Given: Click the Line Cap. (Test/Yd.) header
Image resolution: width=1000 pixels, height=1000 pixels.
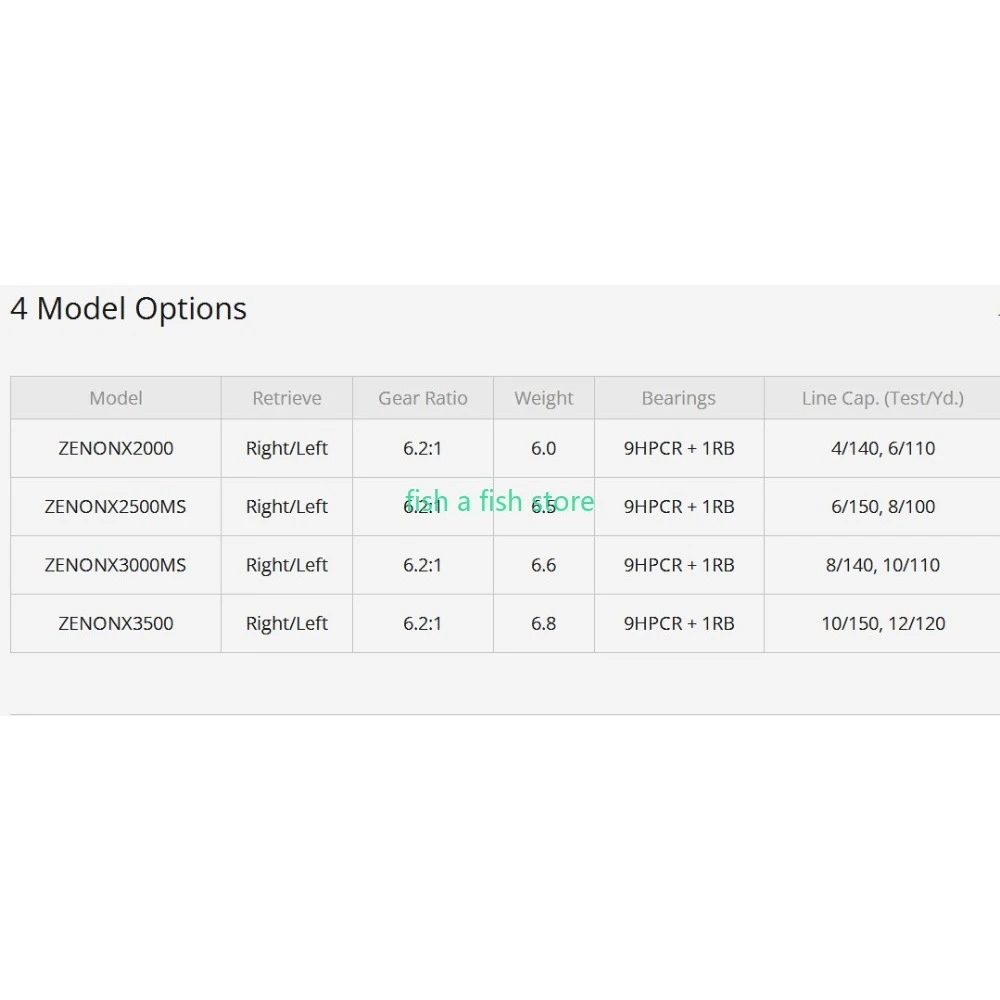Looking at the screenshot, I should 883,398.
